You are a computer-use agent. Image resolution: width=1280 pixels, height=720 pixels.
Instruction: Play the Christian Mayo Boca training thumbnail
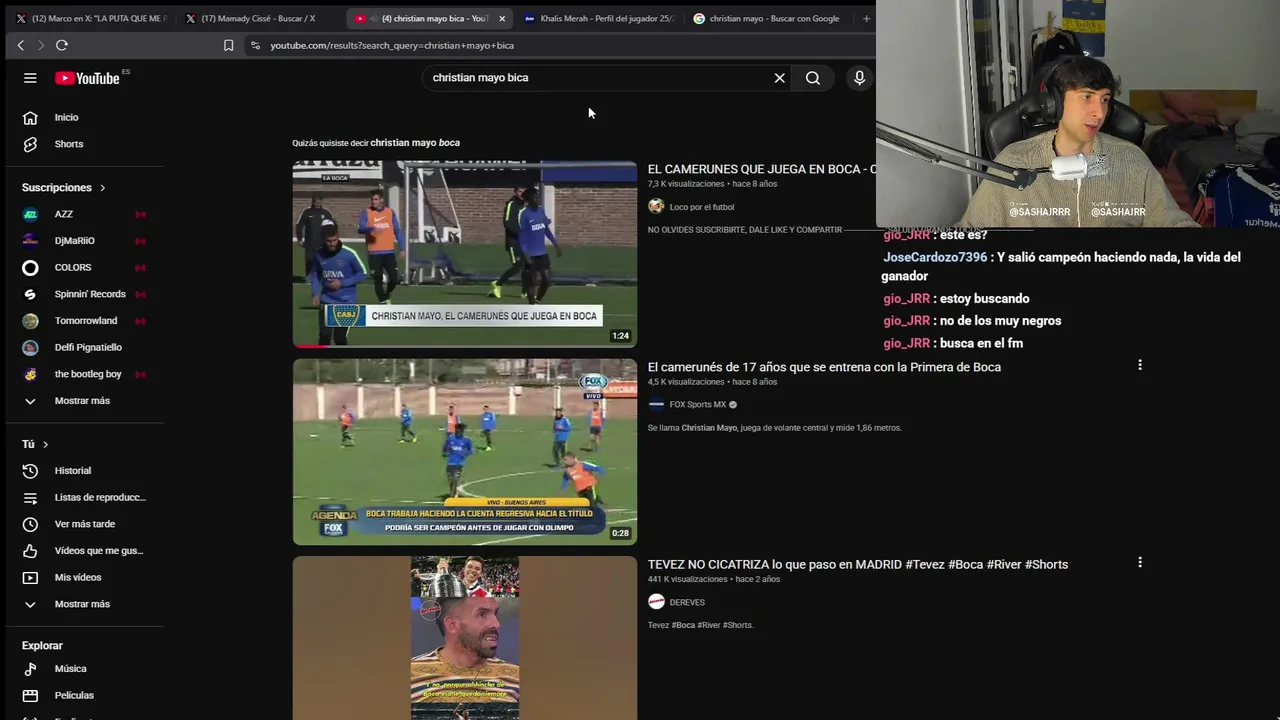point(464,254)
